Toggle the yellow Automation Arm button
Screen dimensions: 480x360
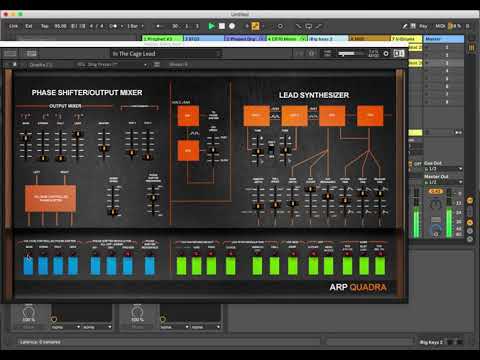[x=255, y=26]
